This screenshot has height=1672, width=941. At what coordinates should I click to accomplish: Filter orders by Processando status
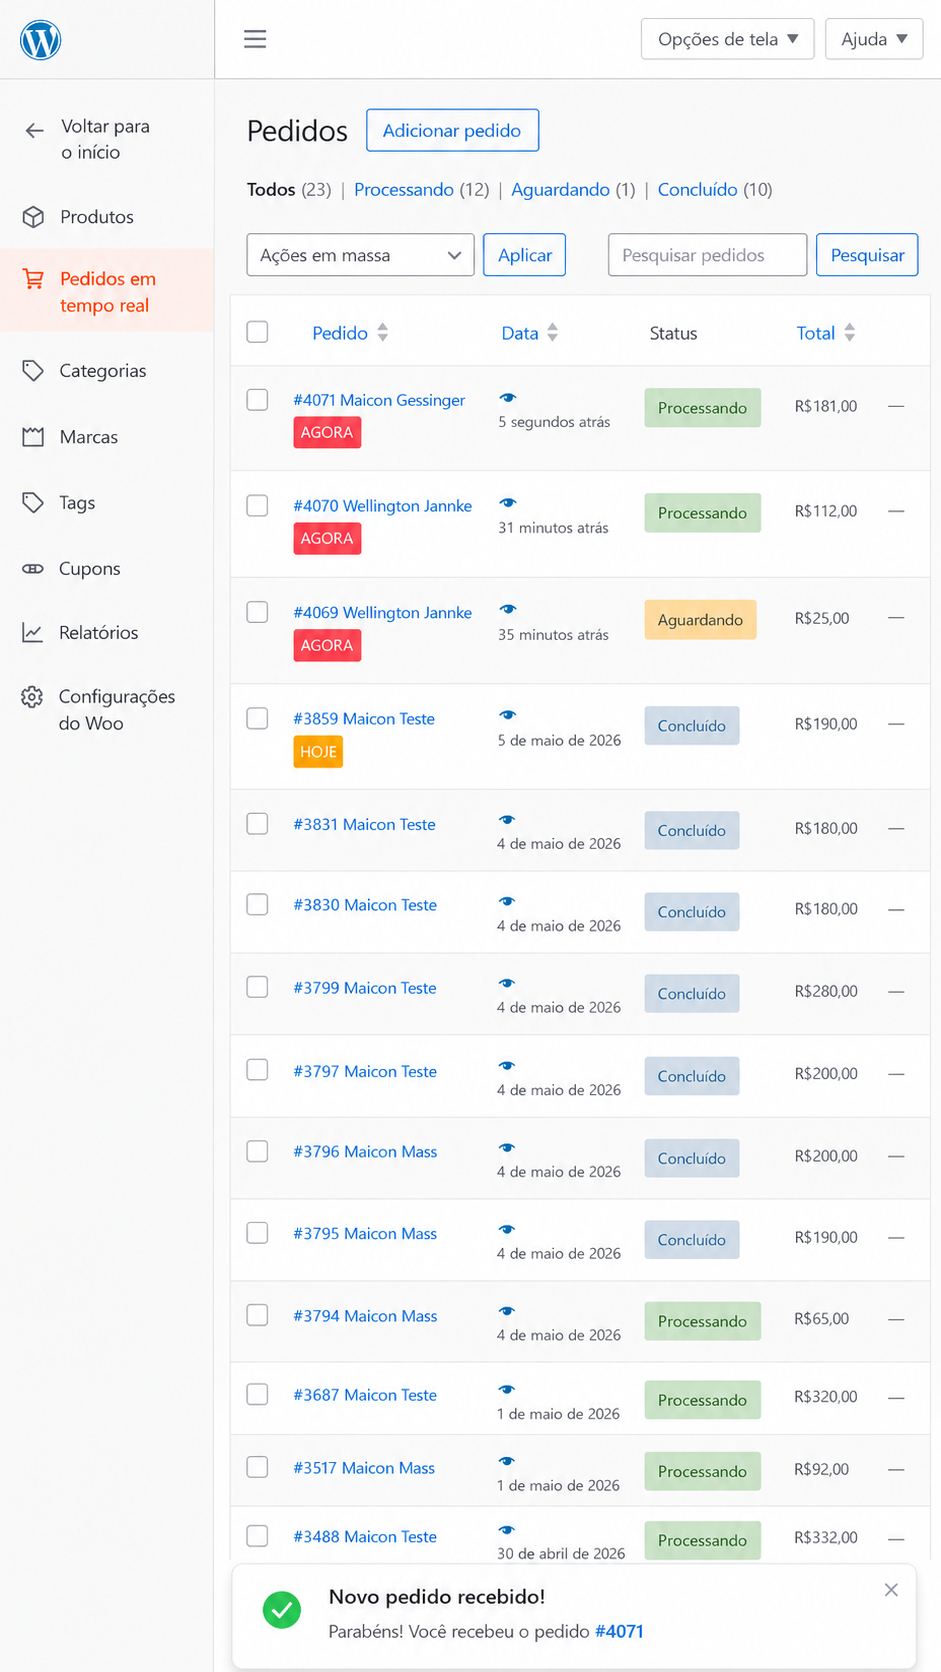point(404,189)
